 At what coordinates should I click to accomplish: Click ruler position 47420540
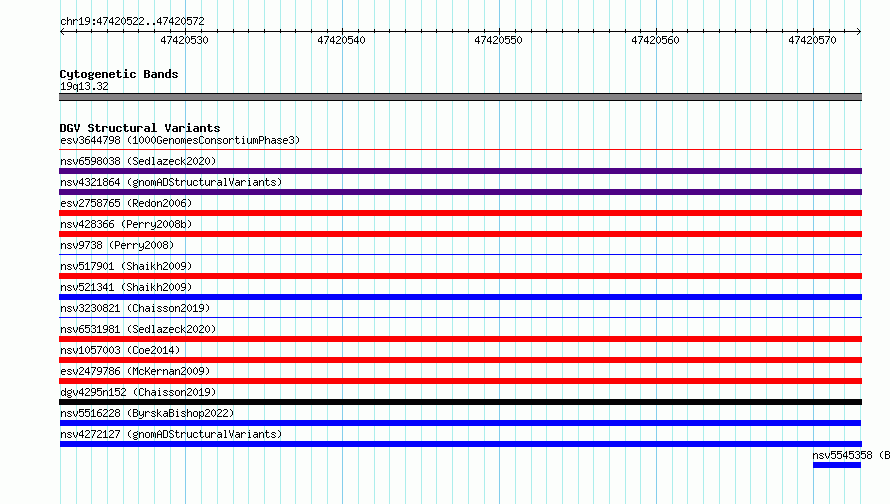click(x=341, y=40)
